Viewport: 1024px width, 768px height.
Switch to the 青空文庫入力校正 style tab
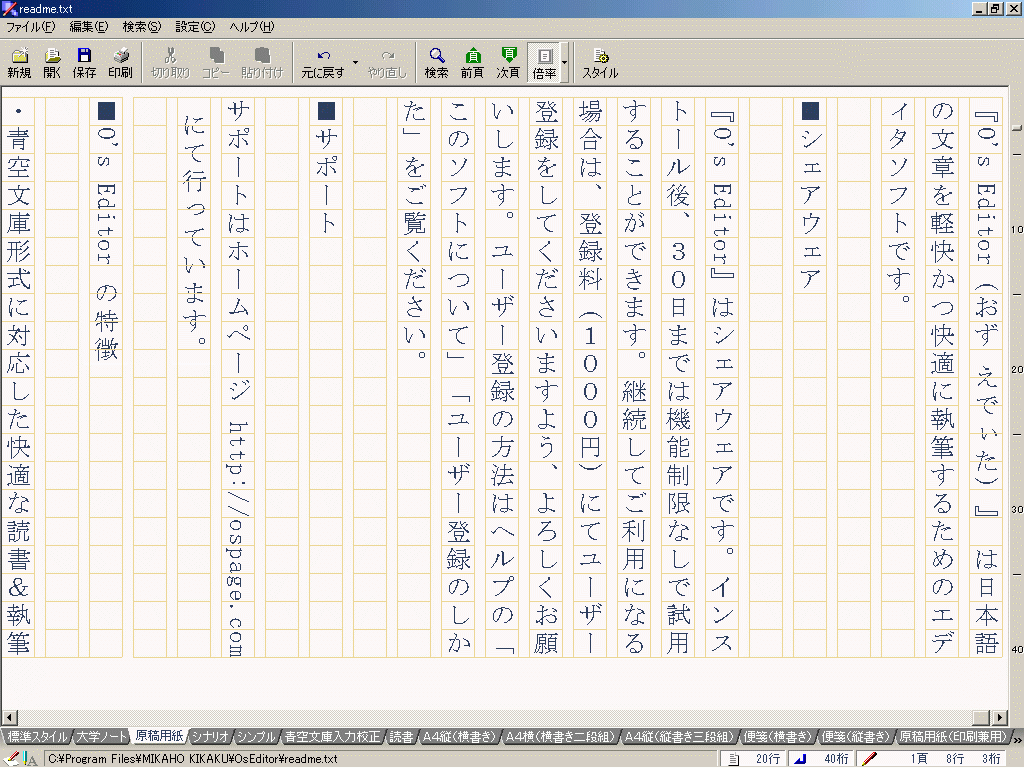tap(332, 738)
